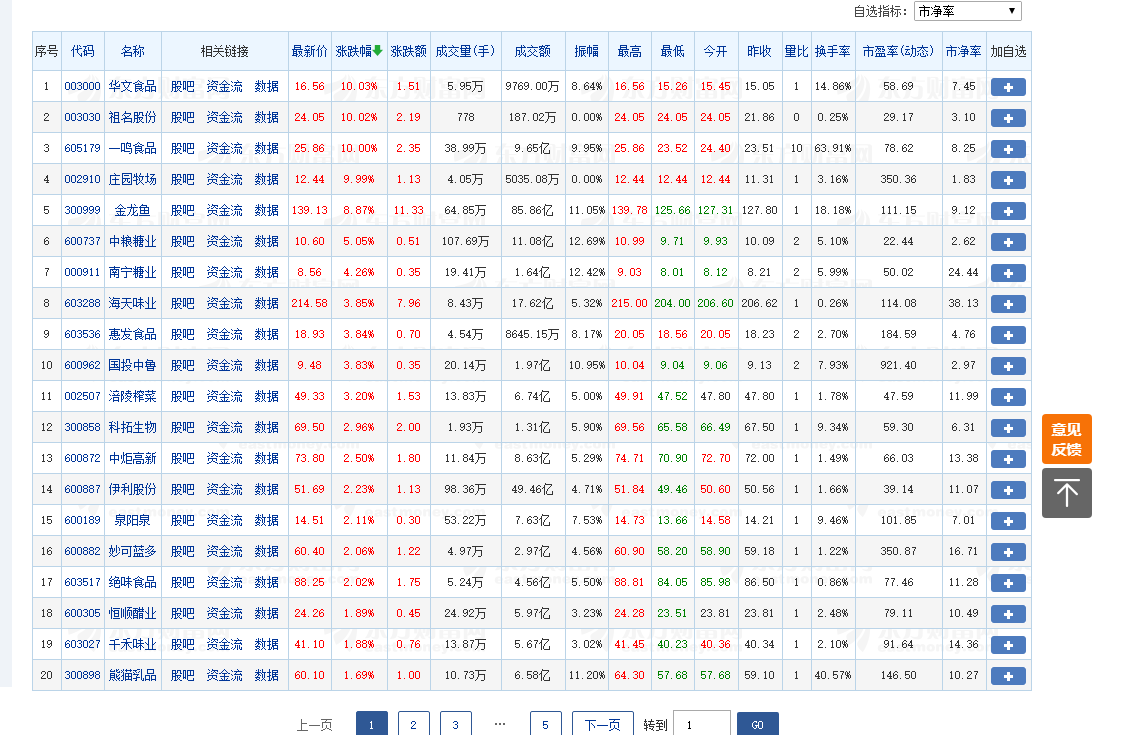Add 泉阳泉 to watchlist with plus button

click(x=1008, y=521)
